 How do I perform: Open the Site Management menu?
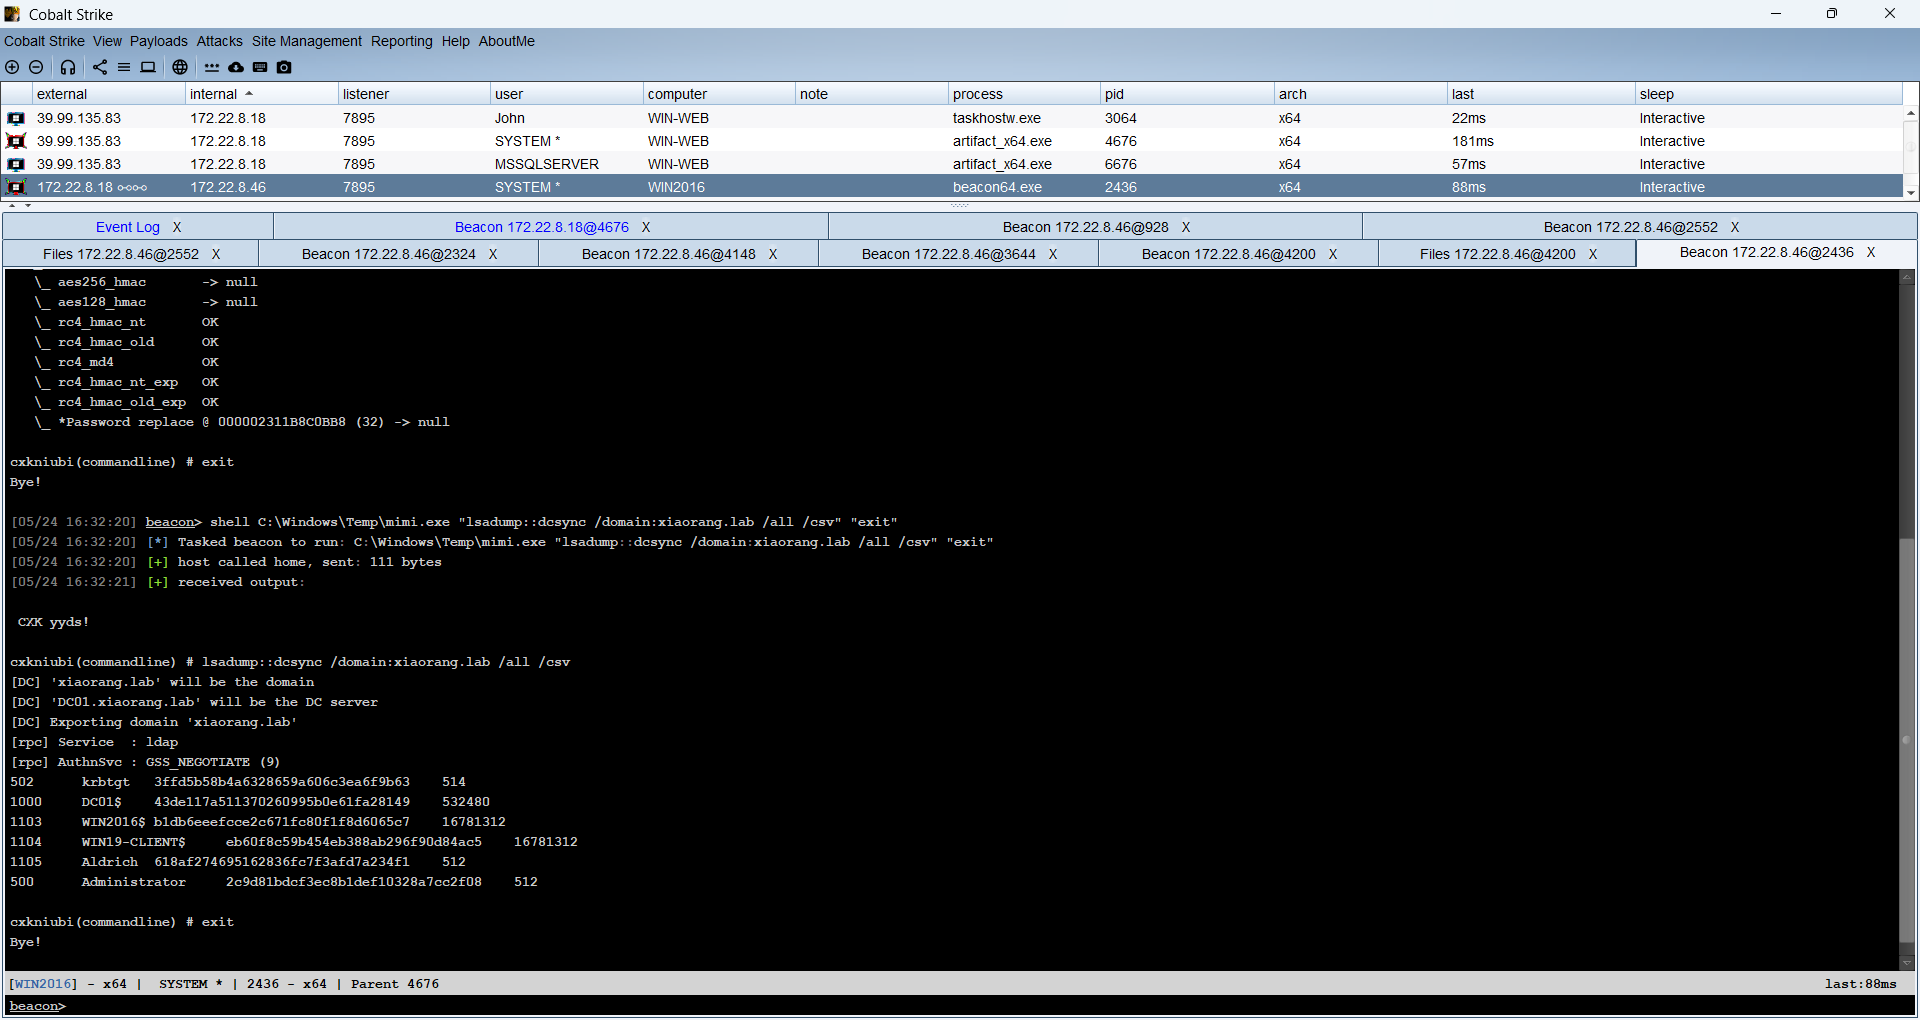pos(306,41)
